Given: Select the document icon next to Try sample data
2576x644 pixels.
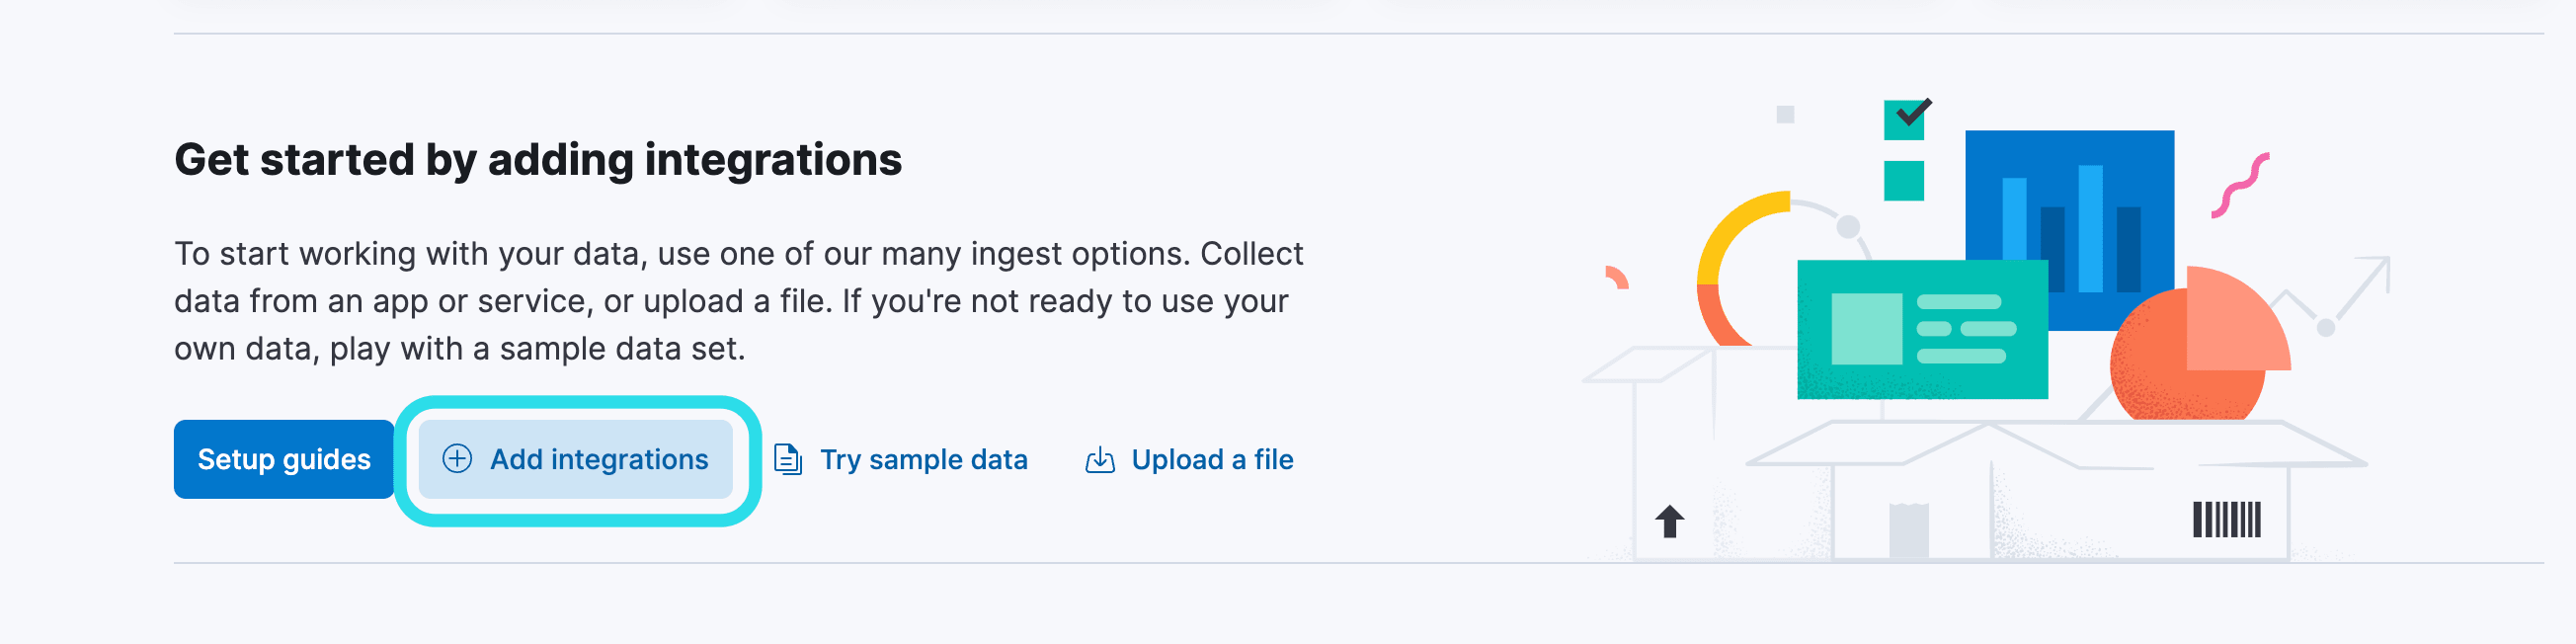Looking at the screenshot, I should click(x=787, y=459).
